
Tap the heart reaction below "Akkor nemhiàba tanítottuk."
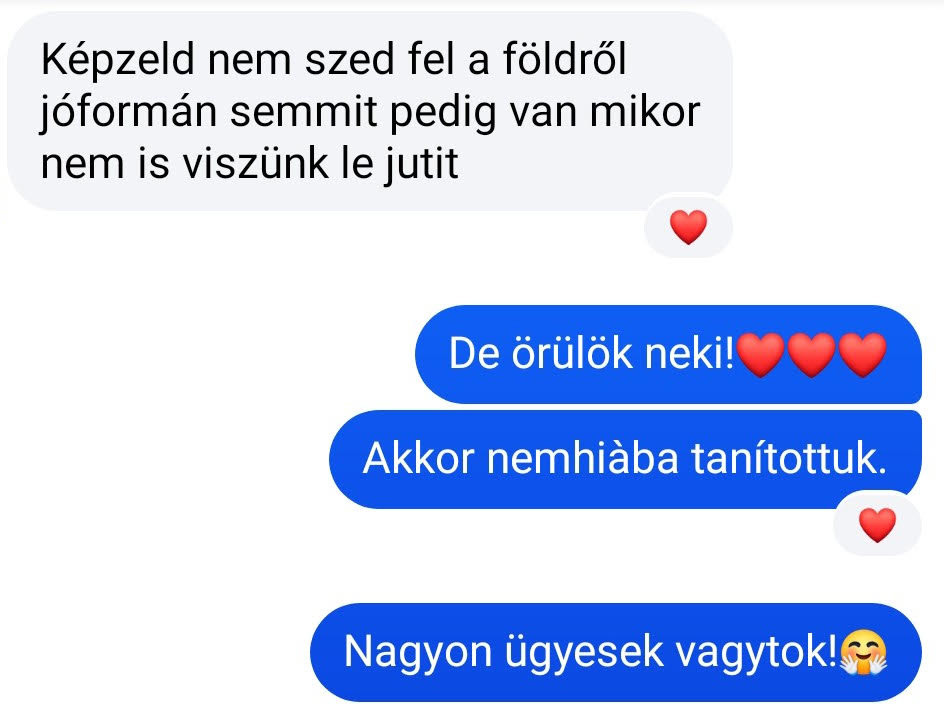tap(877, 525)
